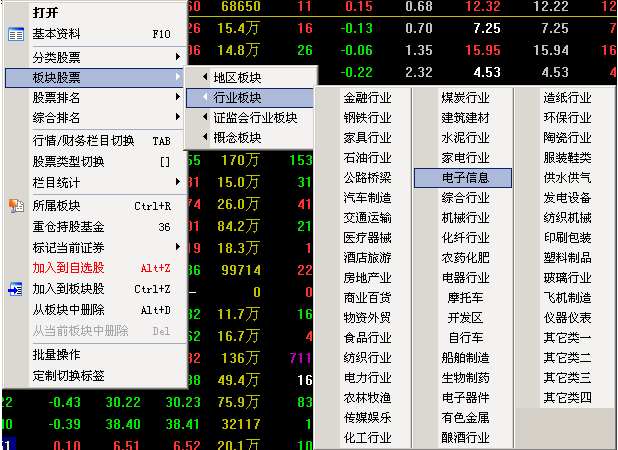Select 传媒娱乐 sector
Screen dimensions: 618x450
coord(367,418)
